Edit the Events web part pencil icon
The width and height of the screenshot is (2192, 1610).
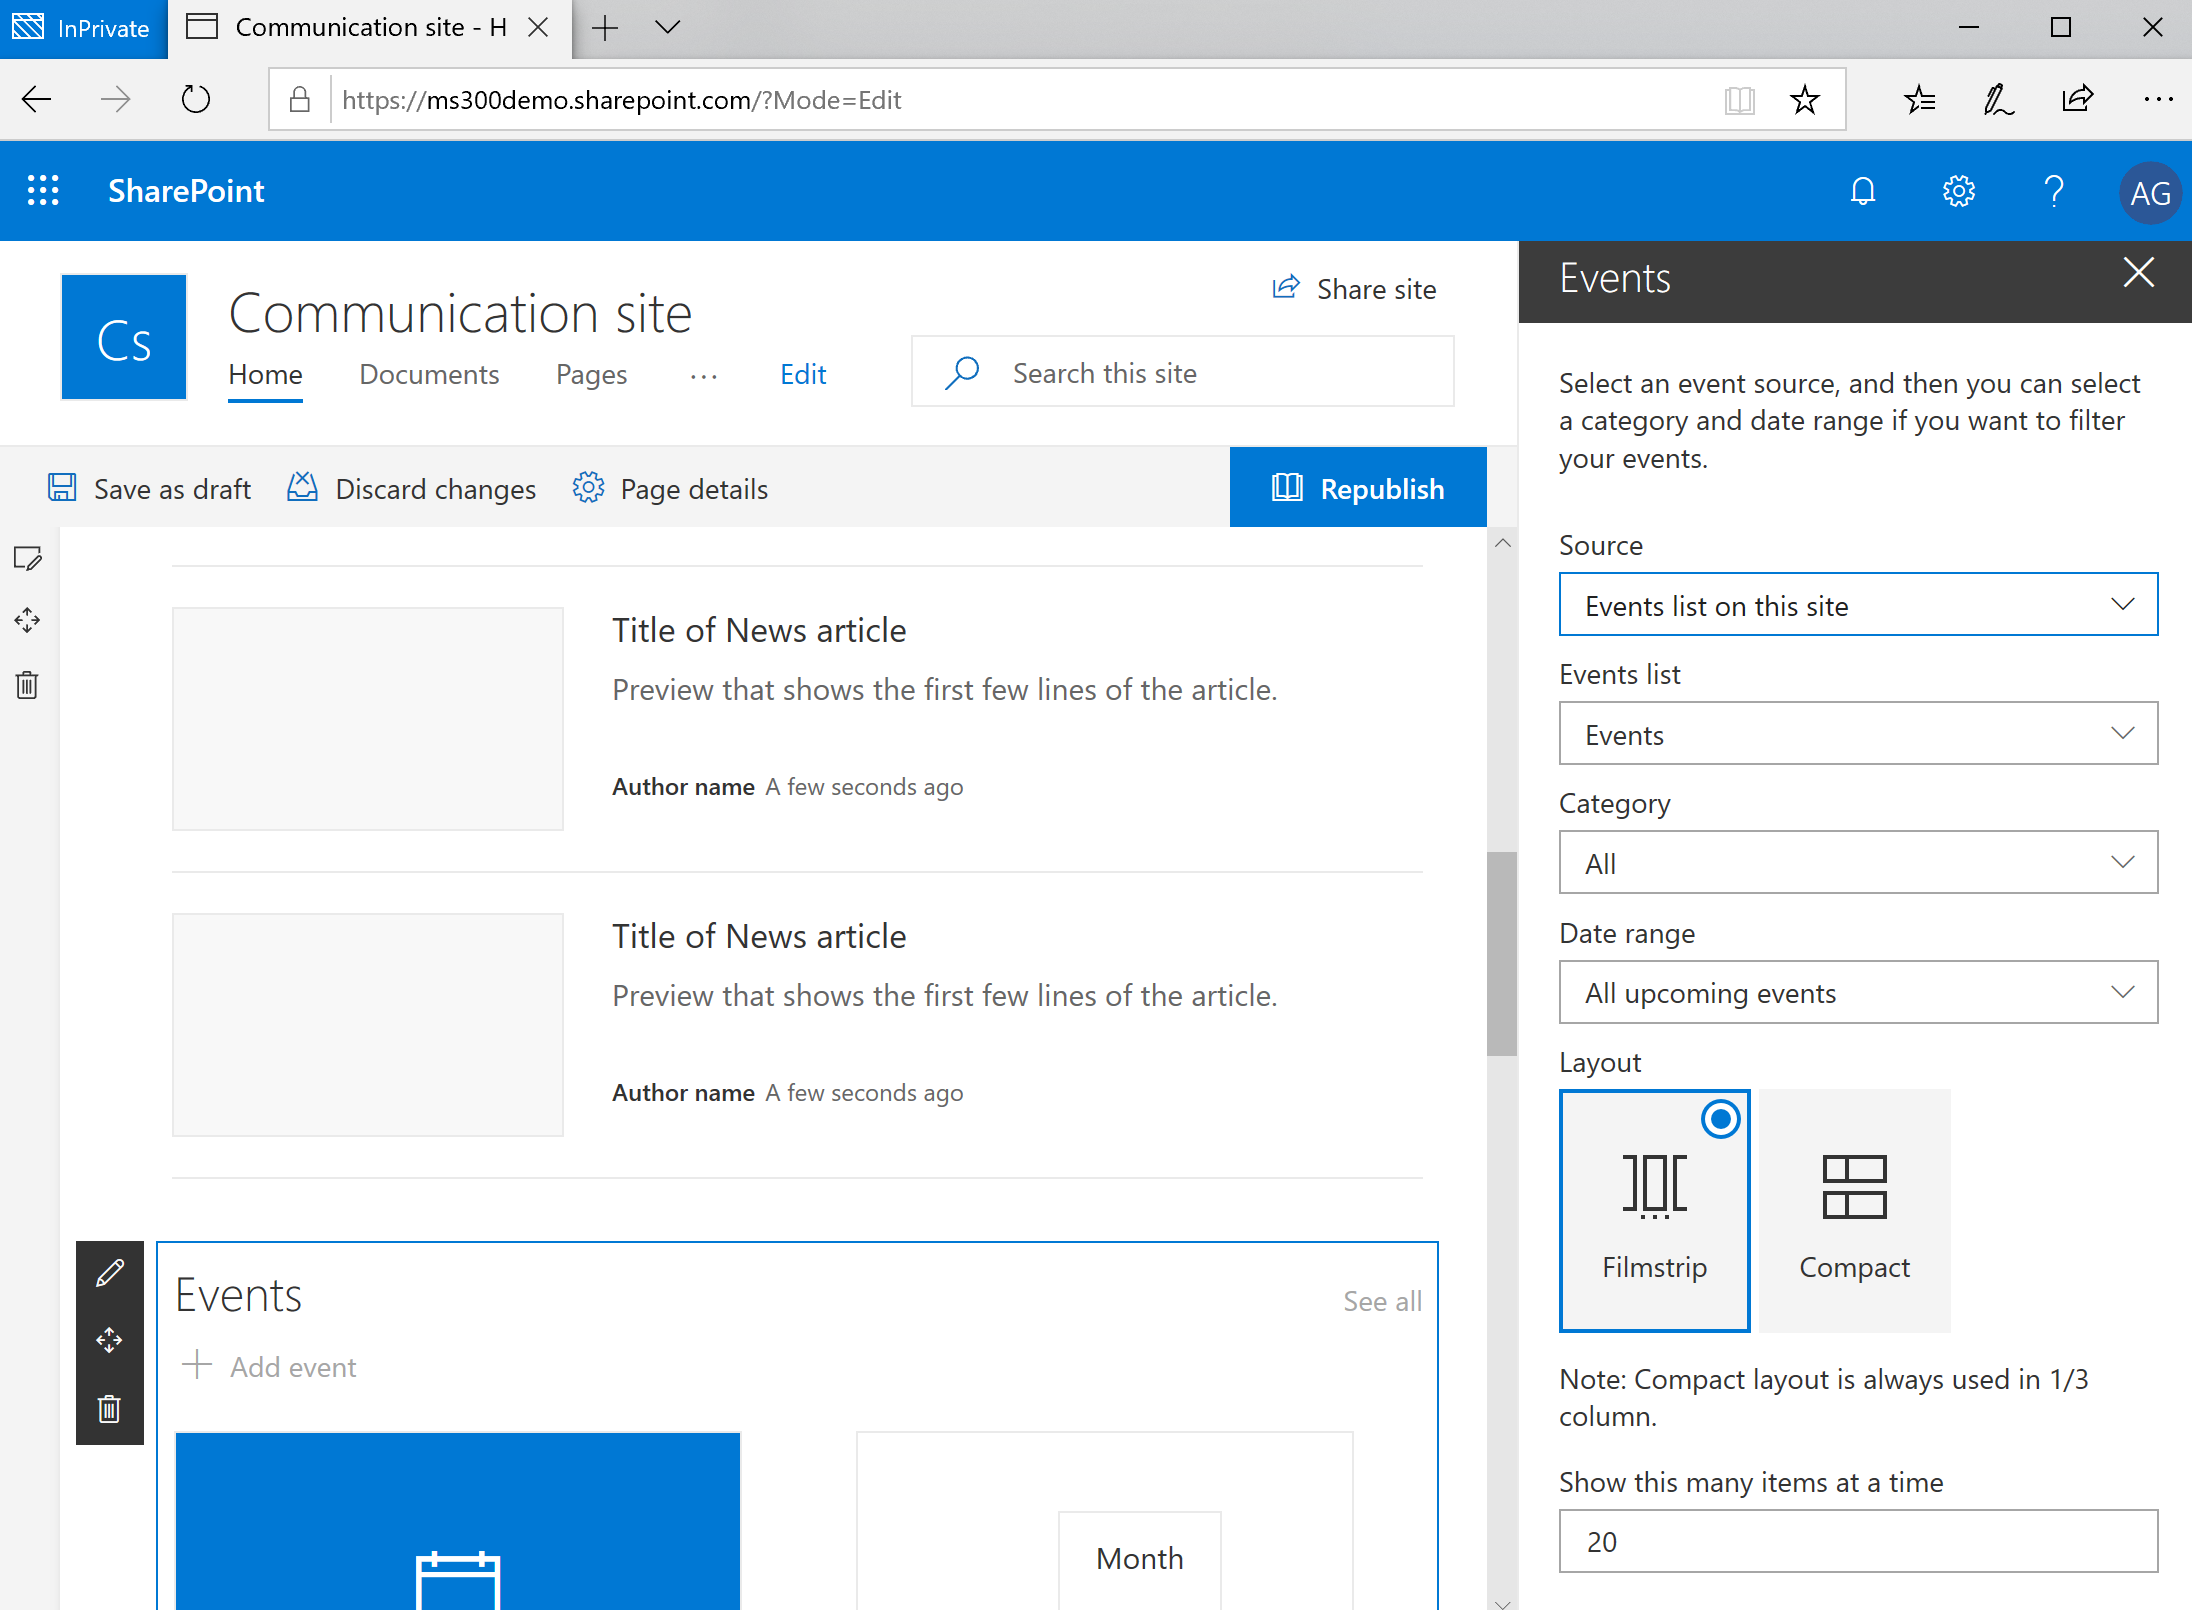pos(110,1273)
